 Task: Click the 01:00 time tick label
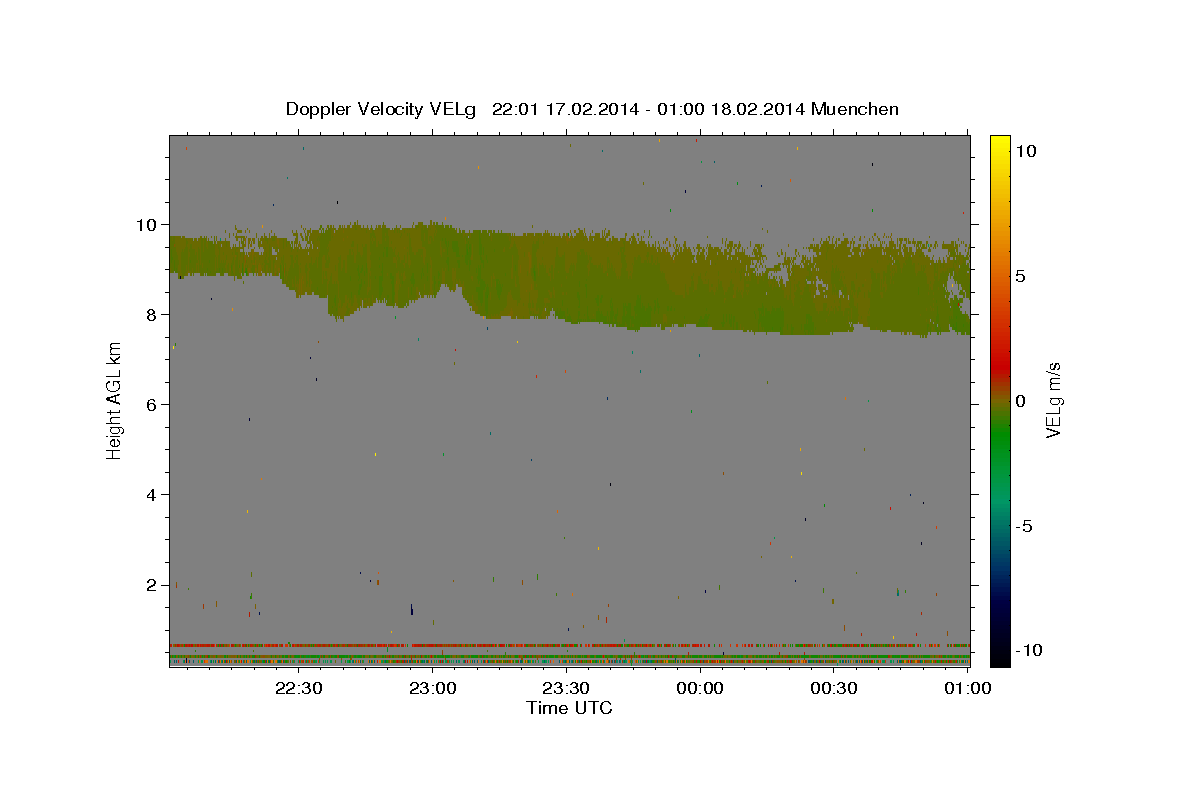click(x=967, y=688)
